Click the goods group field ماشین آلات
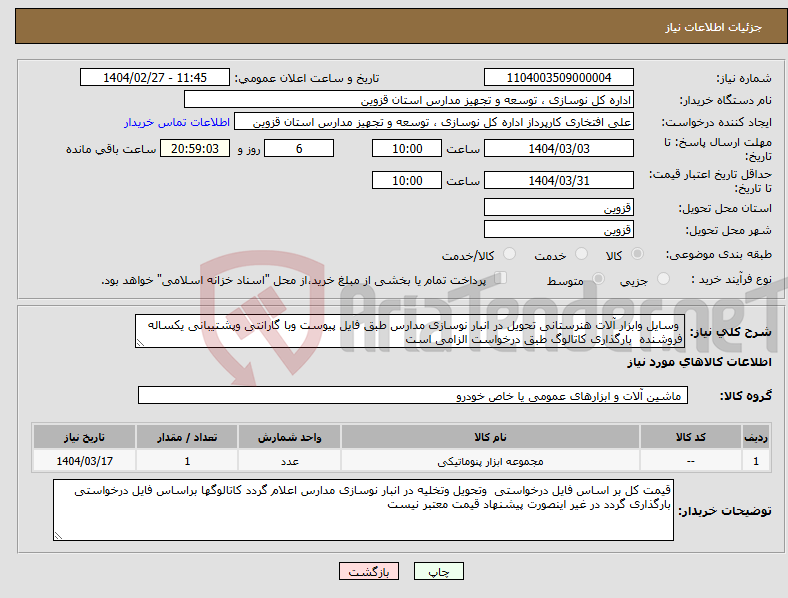788x598 pixels. point(413,395)
